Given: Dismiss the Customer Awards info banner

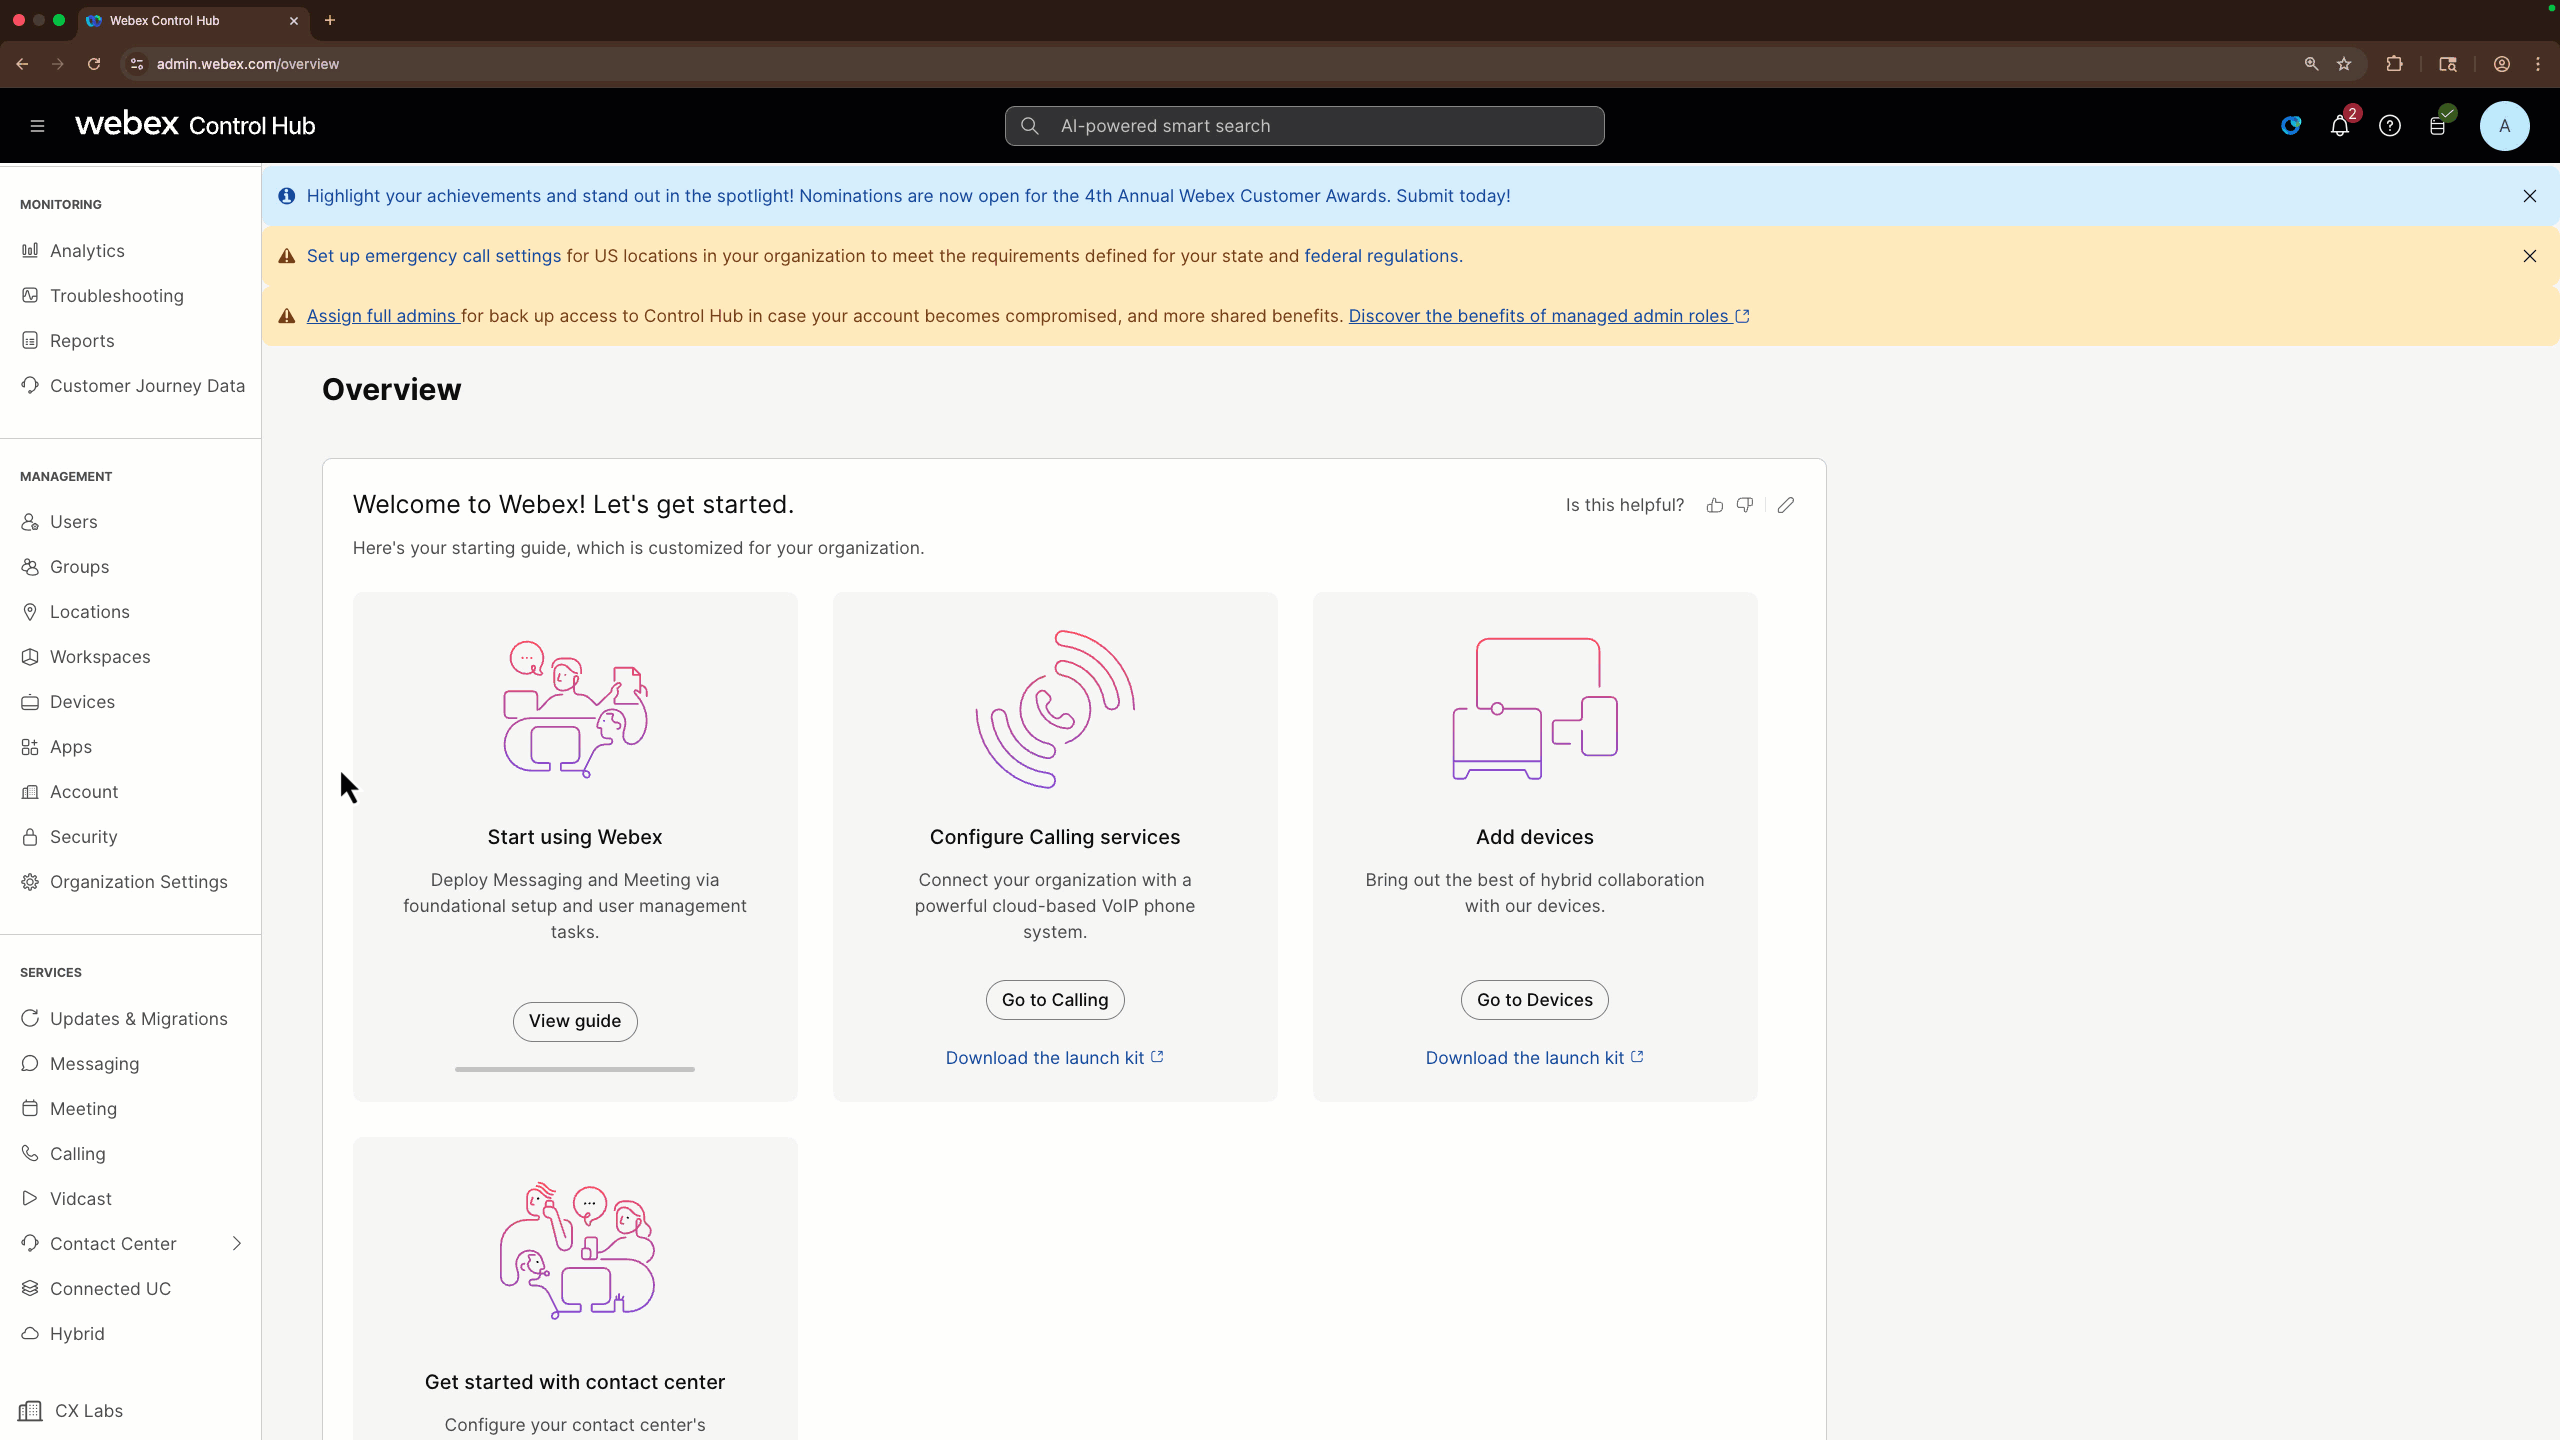Looking at the screenshot, I should [x=2529, y=196].
